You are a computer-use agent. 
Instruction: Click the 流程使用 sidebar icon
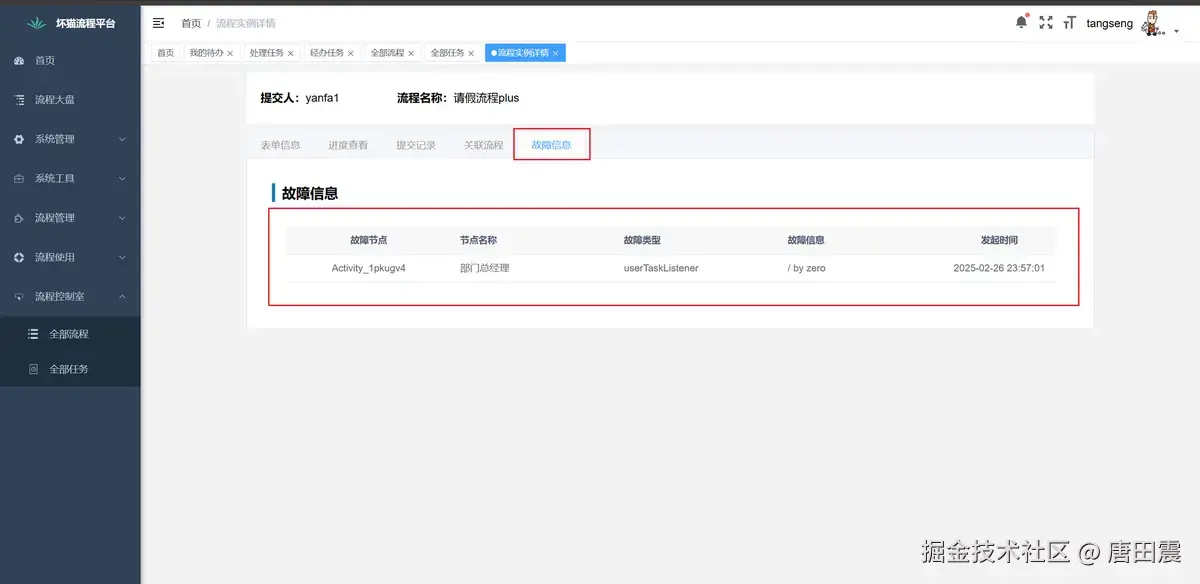coord(19,257)
